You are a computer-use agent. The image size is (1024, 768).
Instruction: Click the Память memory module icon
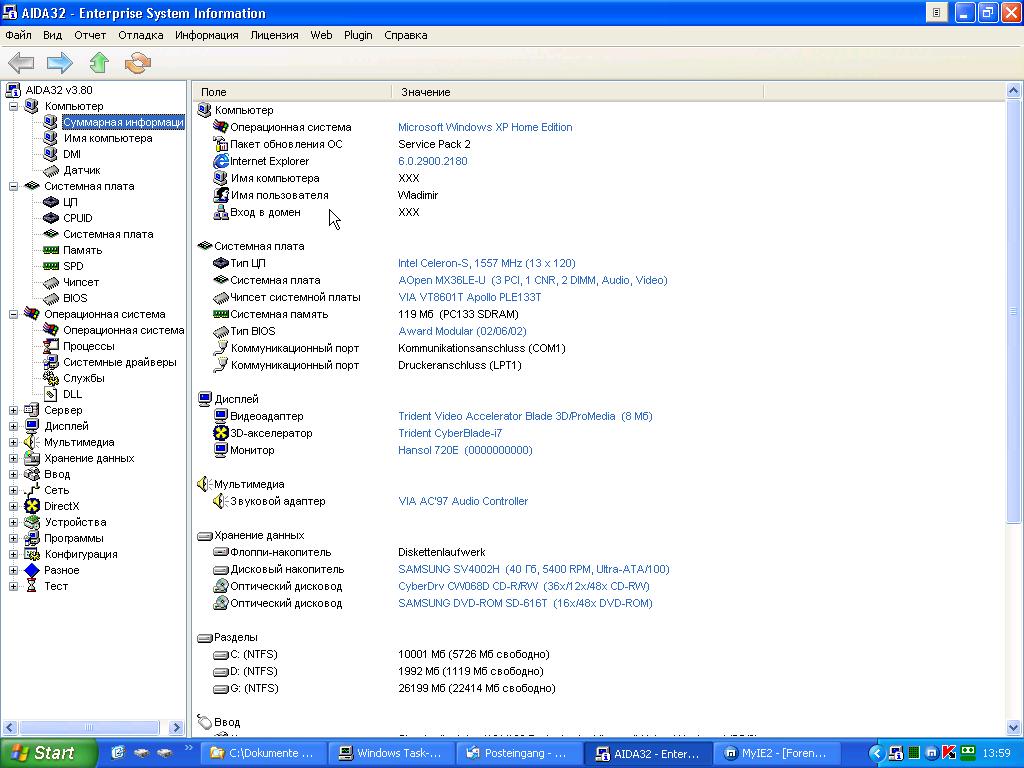[x=50, y=250]
